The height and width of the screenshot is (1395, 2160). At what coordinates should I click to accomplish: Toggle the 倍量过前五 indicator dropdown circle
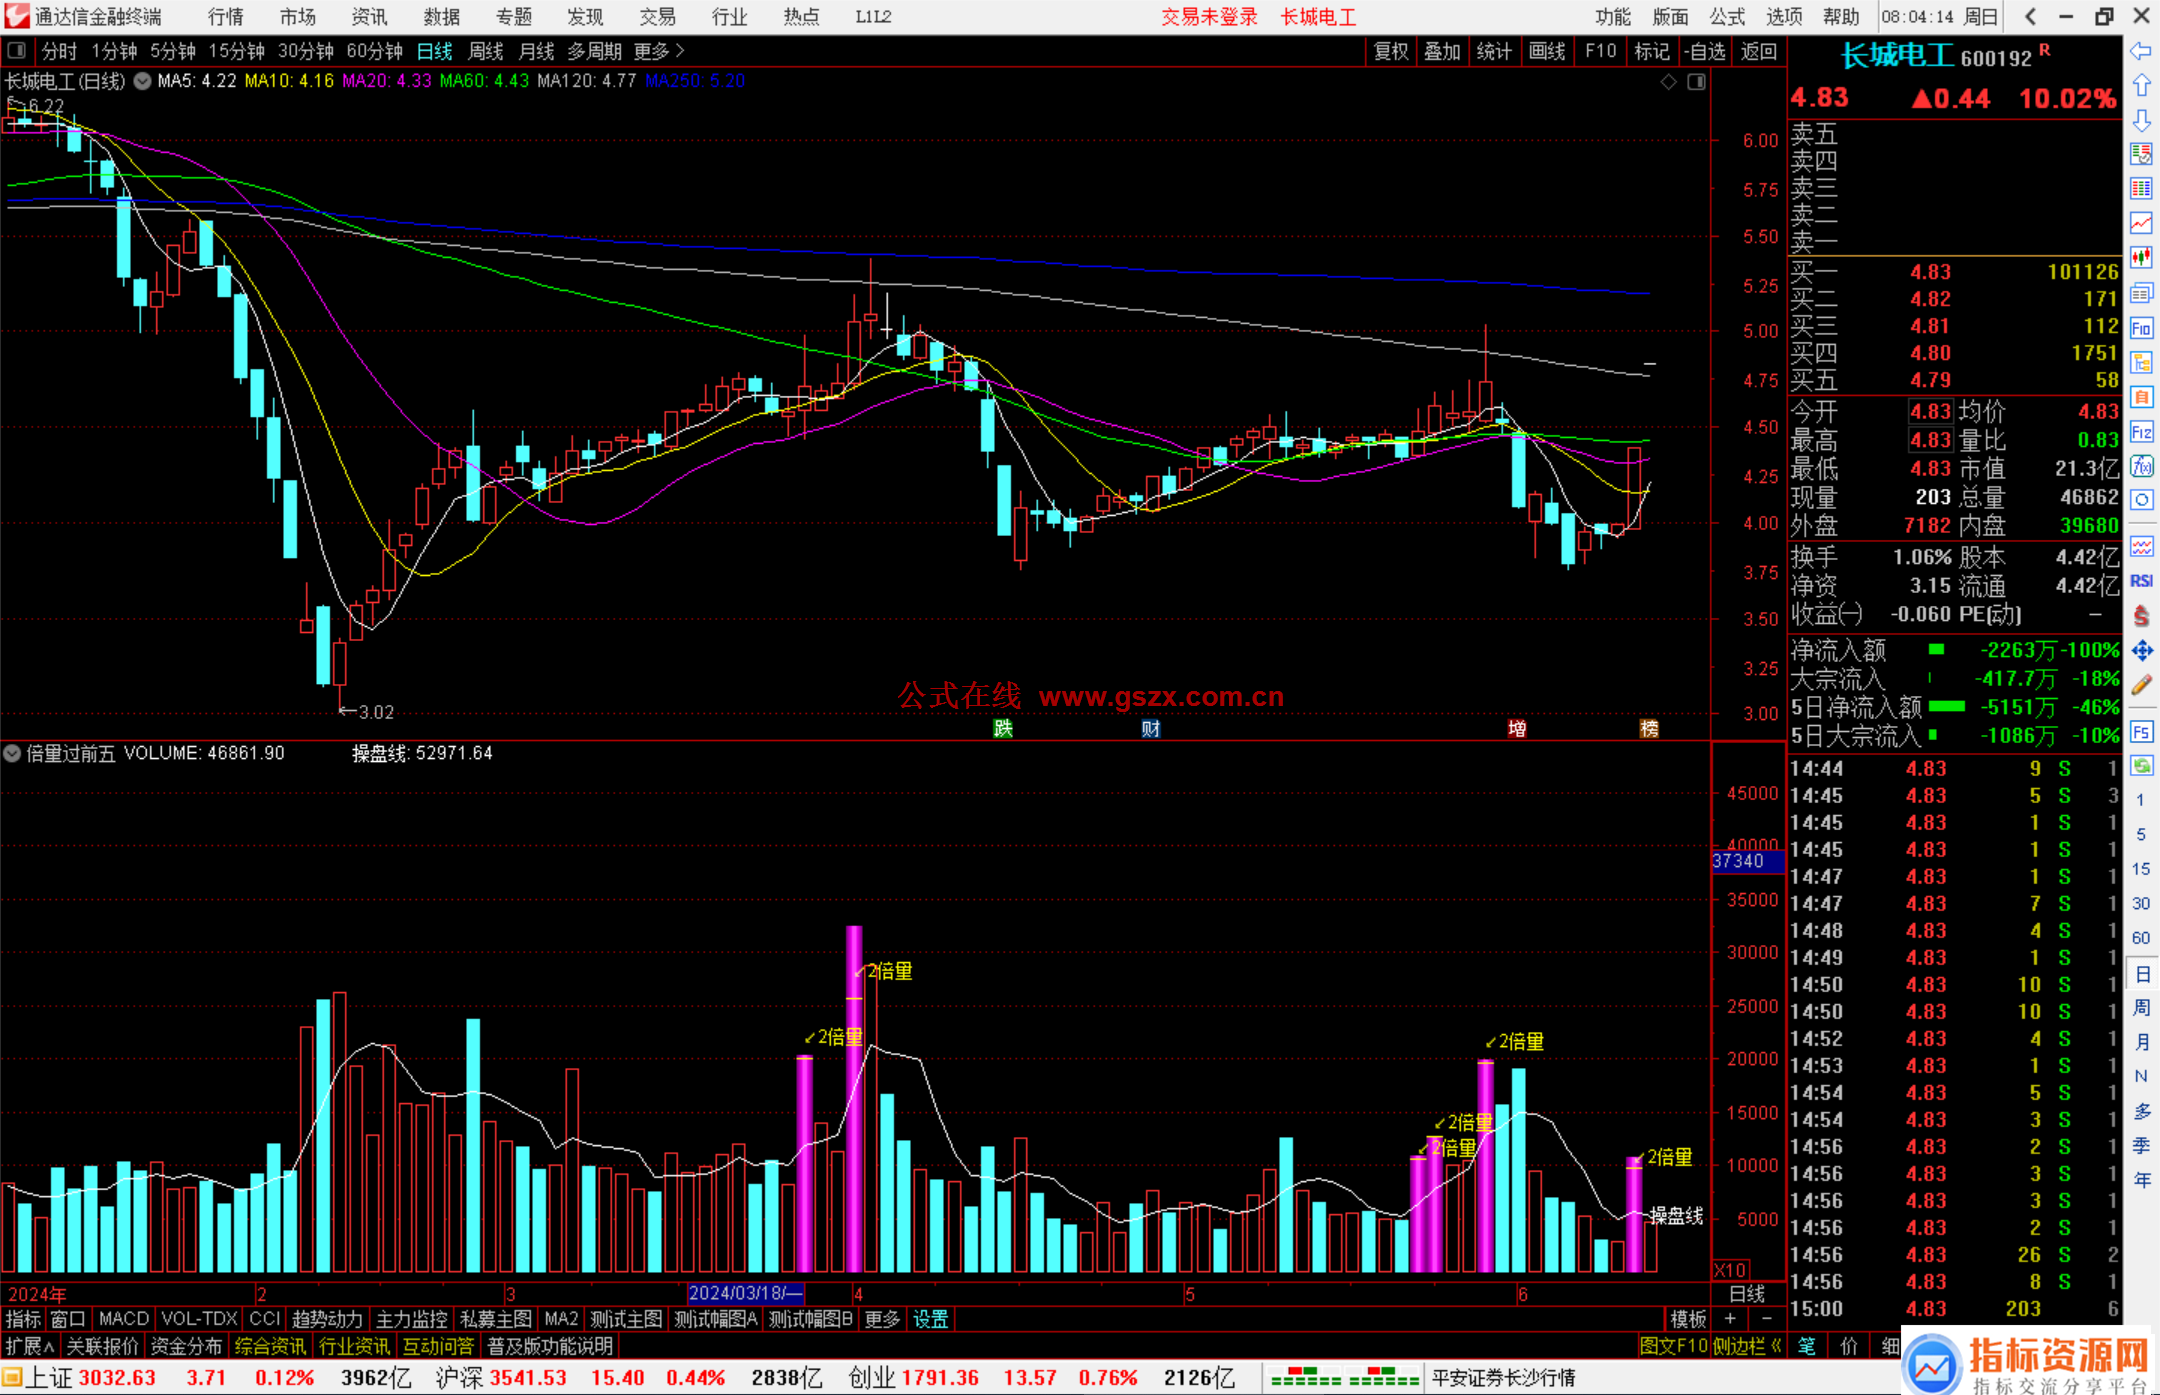[12, 753]
